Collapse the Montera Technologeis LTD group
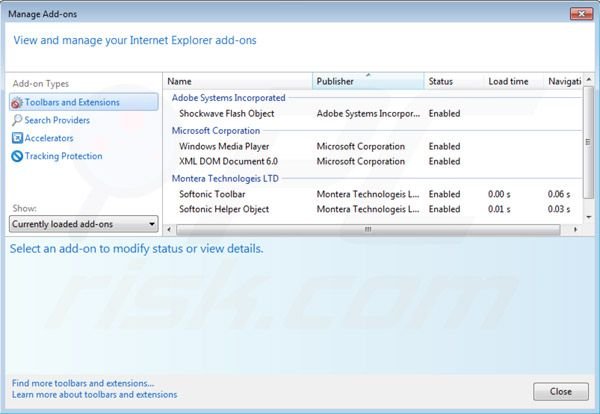The height and width of the screenshot is (414, 600). 225,178
